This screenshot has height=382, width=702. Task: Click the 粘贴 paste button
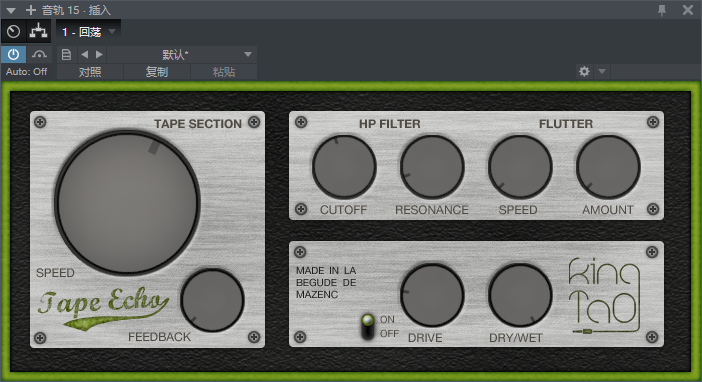(224, 72)
